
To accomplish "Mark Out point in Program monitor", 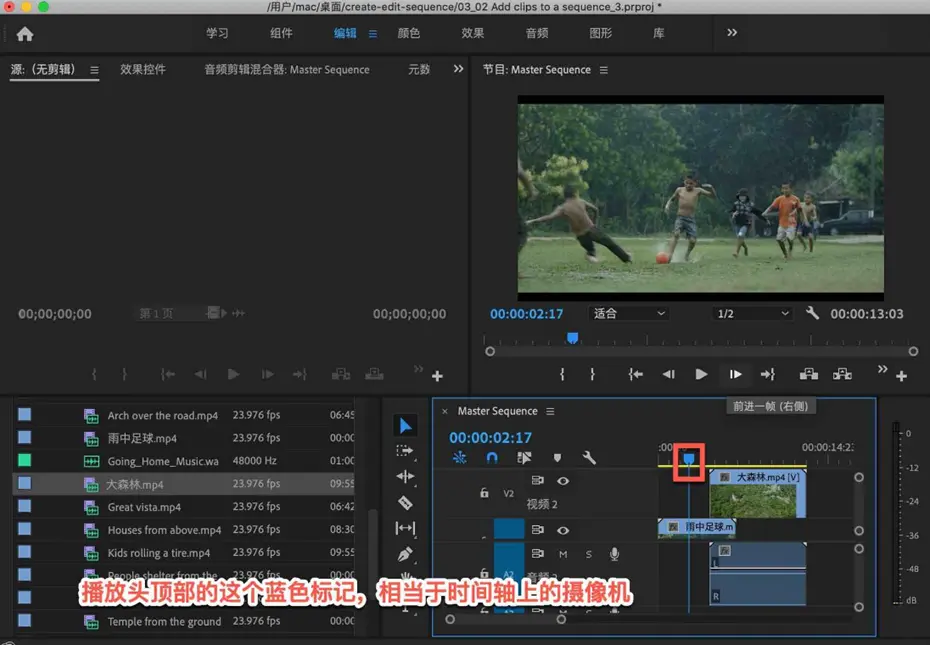I will (592, 374).
